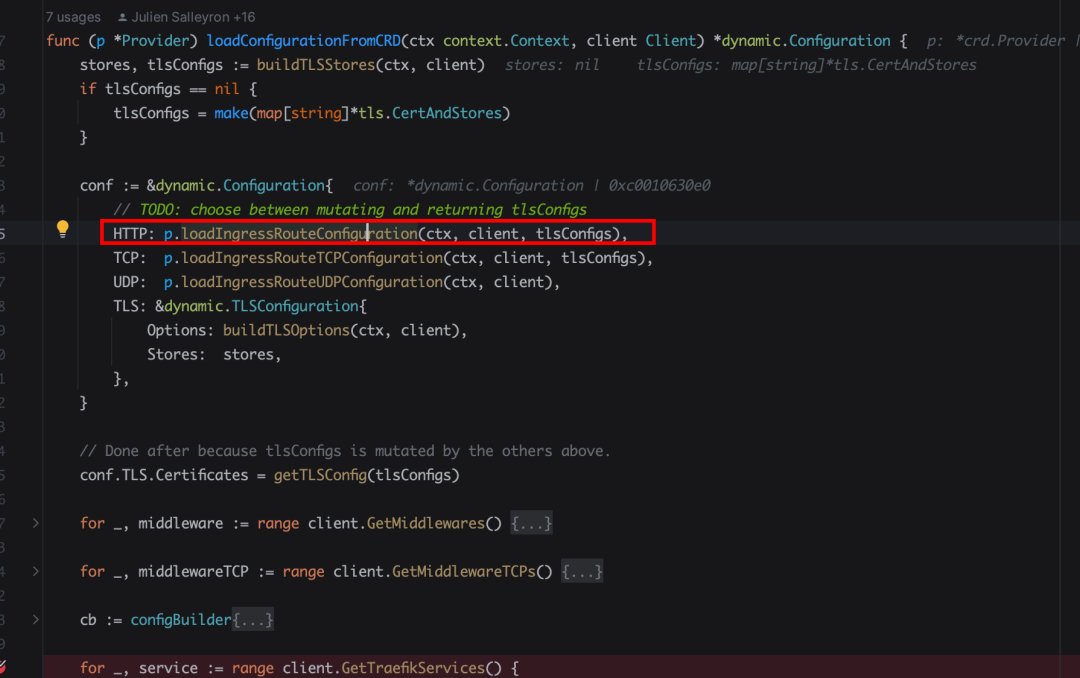Viewport: 1080px width, 678px height.
Task: Click the buildTLSStores function call
Action: (x=315, y=65)
